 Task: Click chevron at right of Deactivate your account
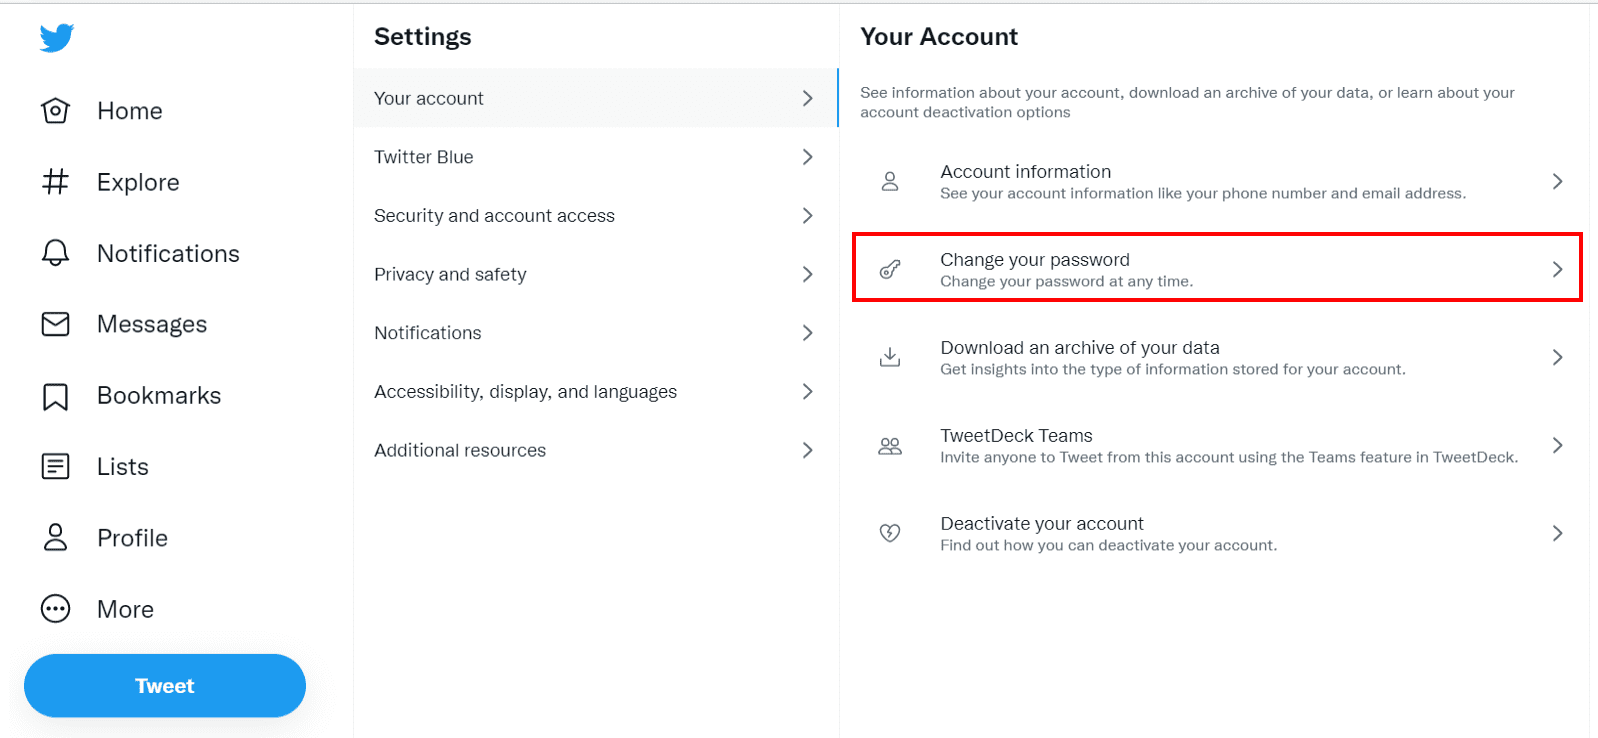coord(1557,533)
